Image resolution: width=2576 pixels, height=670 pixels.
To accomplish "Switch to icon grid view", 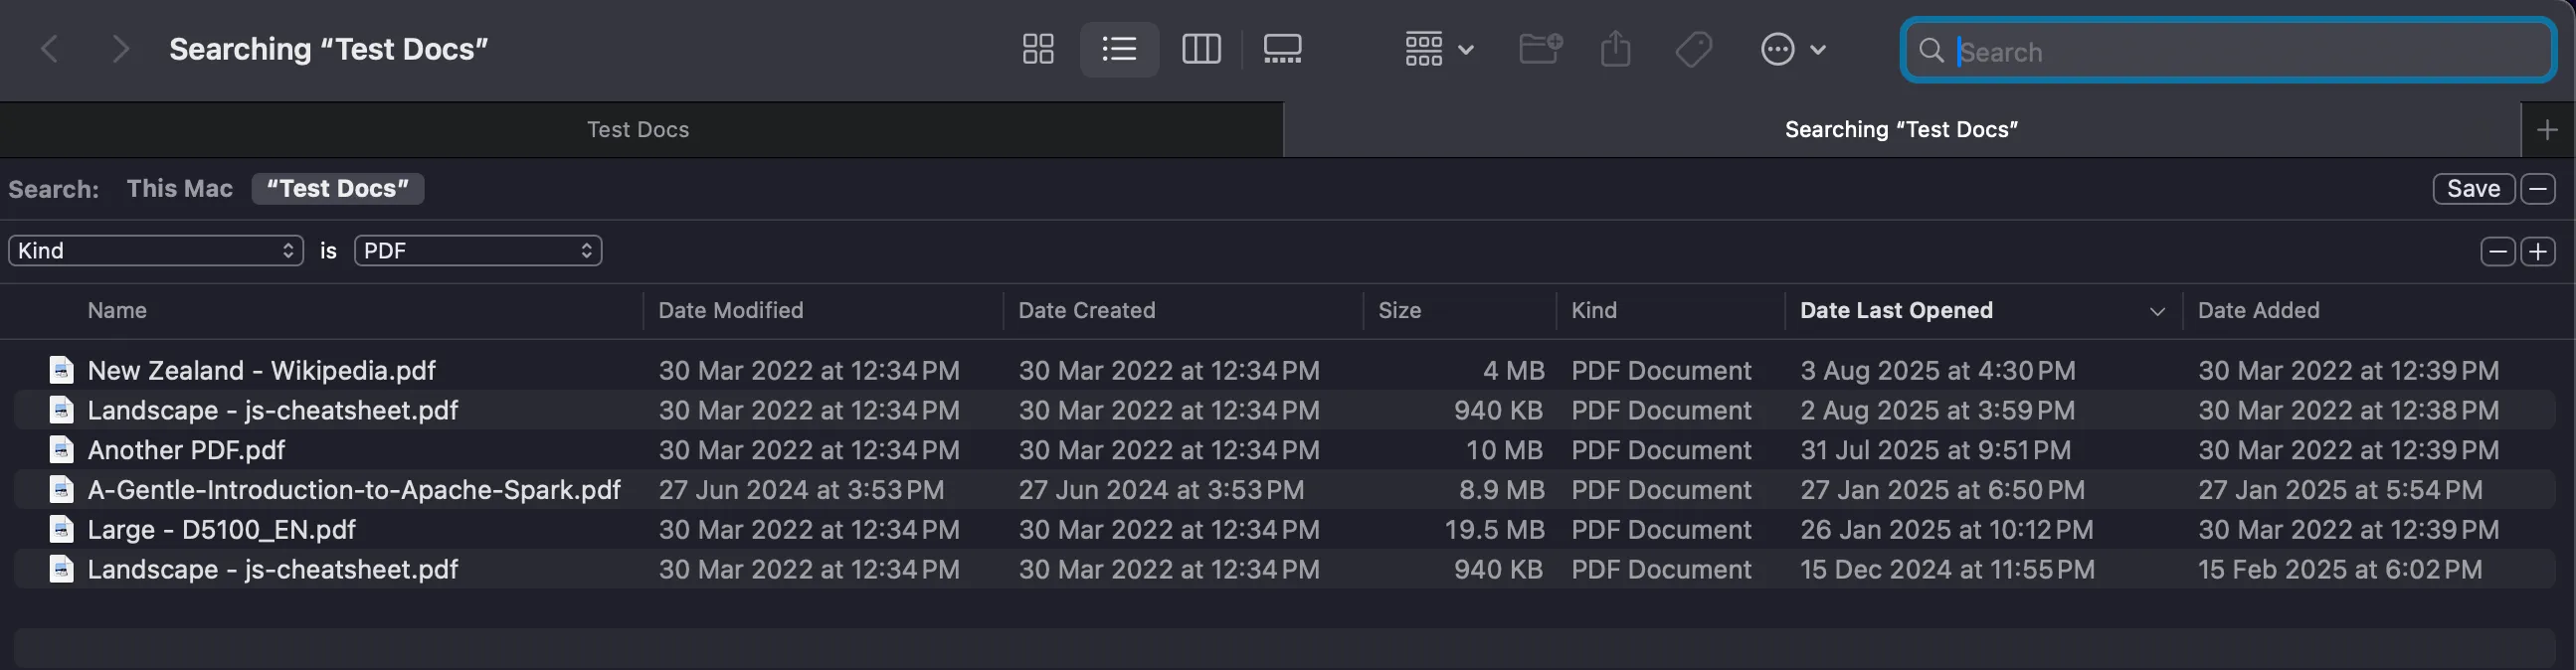I will [x=1038, y=49].
